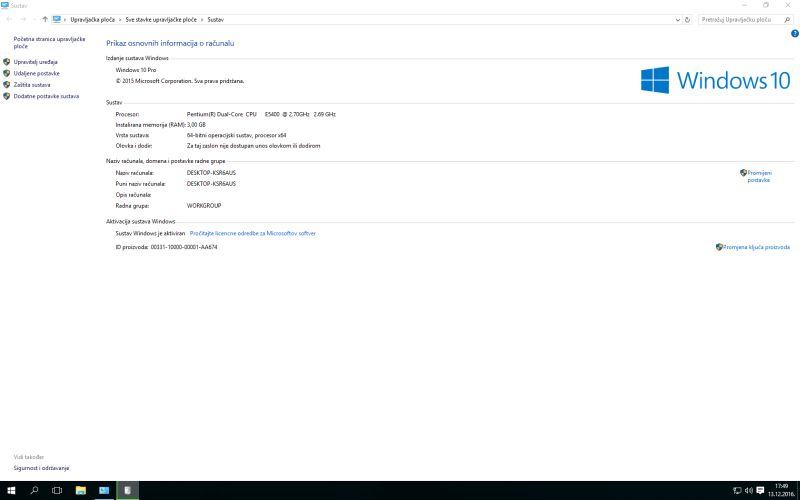Click shield icon beside Promjena ključa proizvoda
Viewport: 800px width, 500px height.
click(x=719, y=247)
